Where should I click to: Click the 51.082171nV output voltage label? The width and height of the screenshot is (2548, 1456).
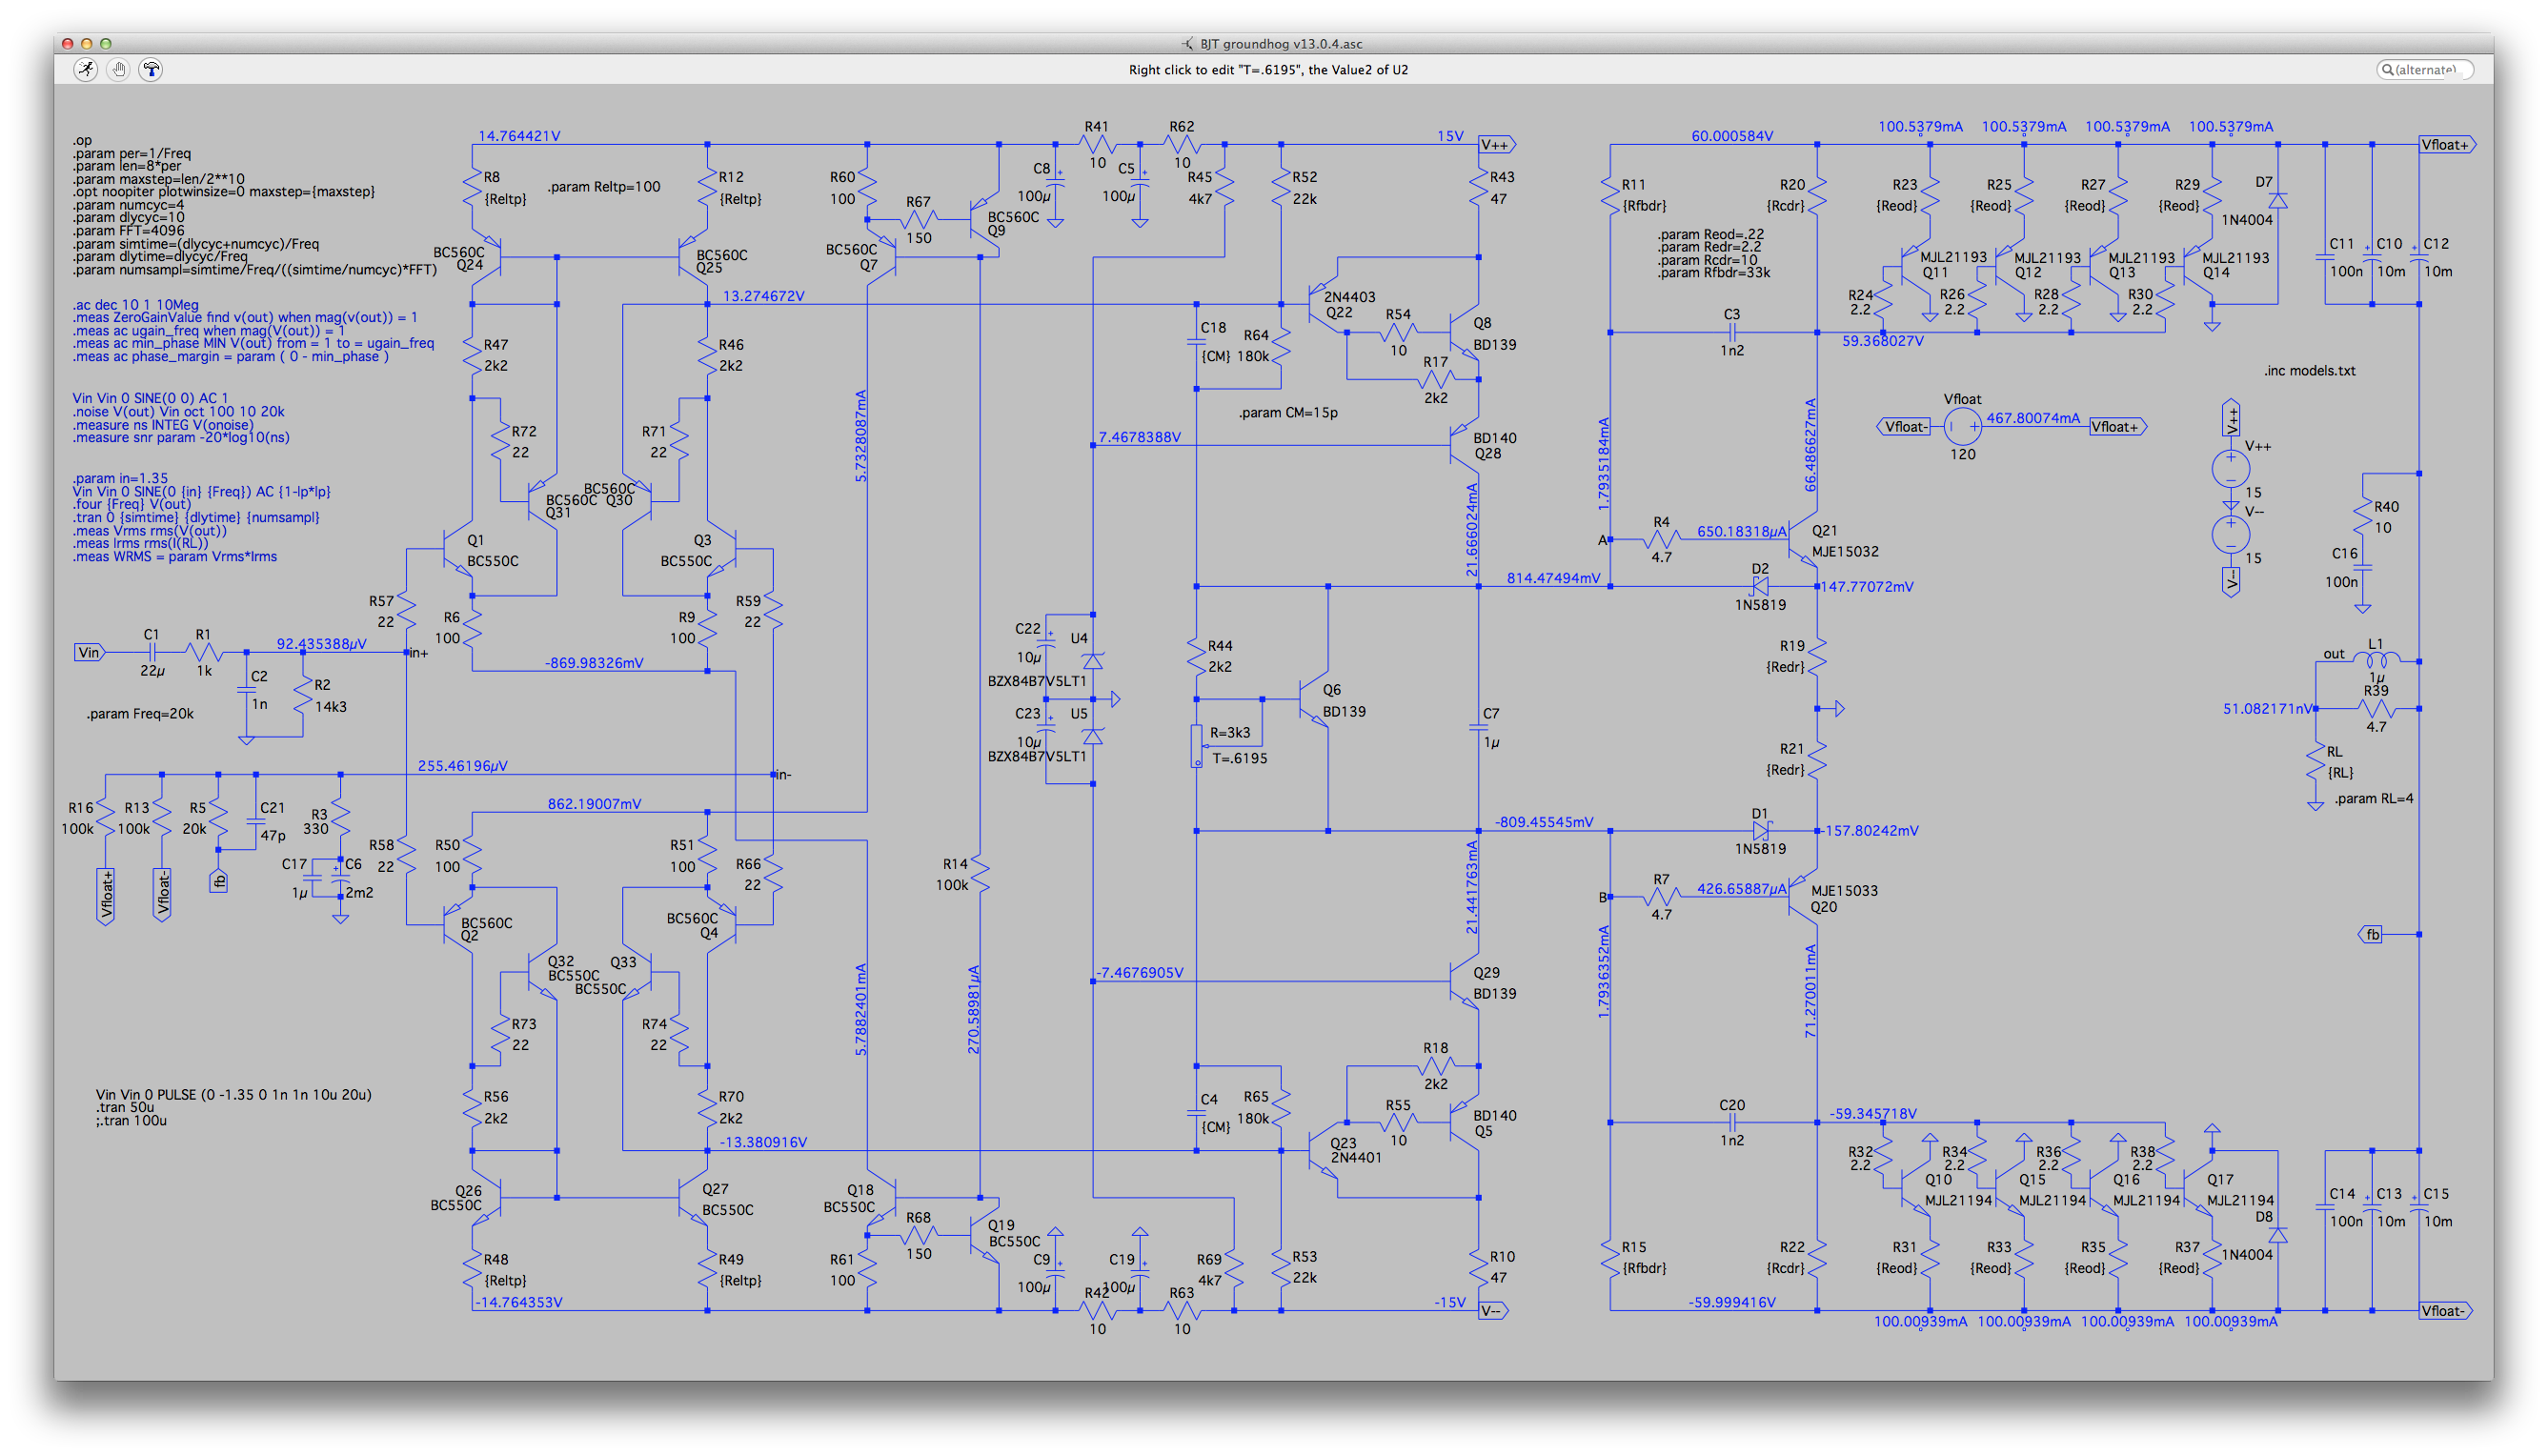coord(2268,709)
